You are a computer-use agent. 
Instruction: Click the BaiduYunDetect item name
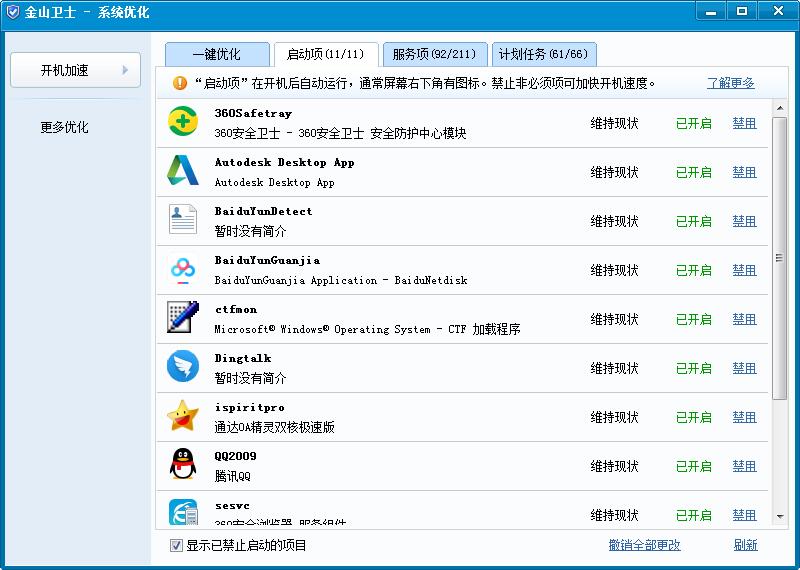coord(263,211)
